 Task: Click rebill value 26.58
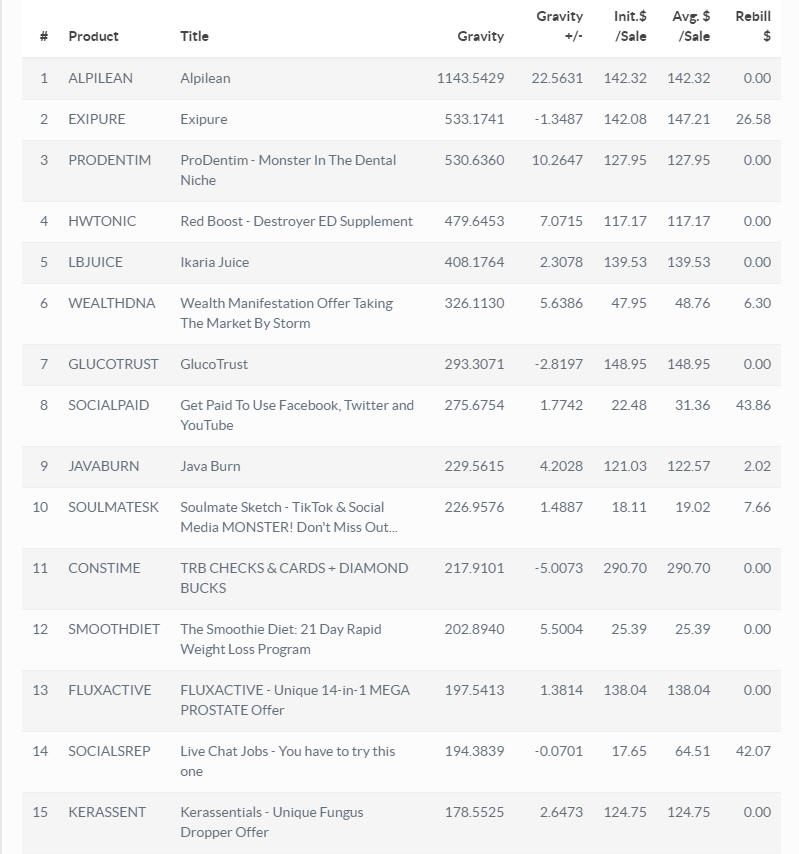(x=753, y=119)
